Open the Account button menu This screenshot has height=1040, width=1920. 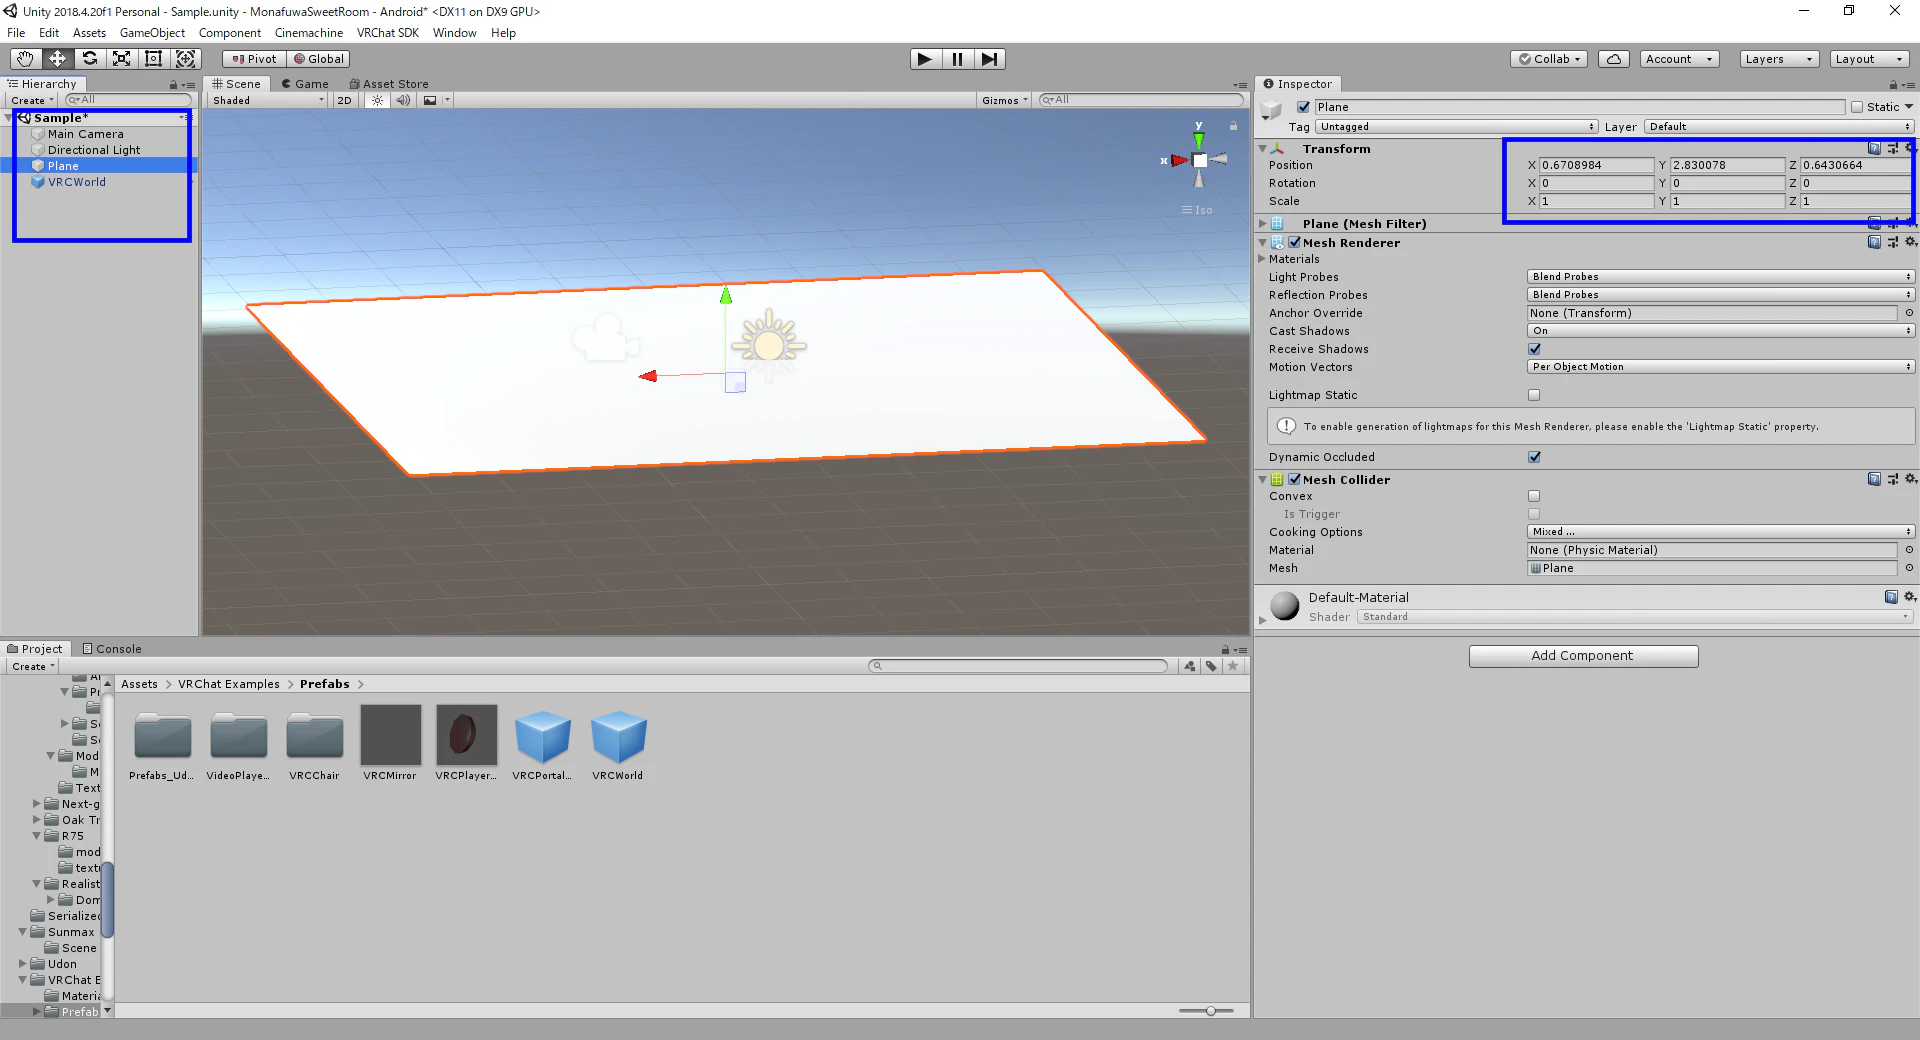point(1680,59)
